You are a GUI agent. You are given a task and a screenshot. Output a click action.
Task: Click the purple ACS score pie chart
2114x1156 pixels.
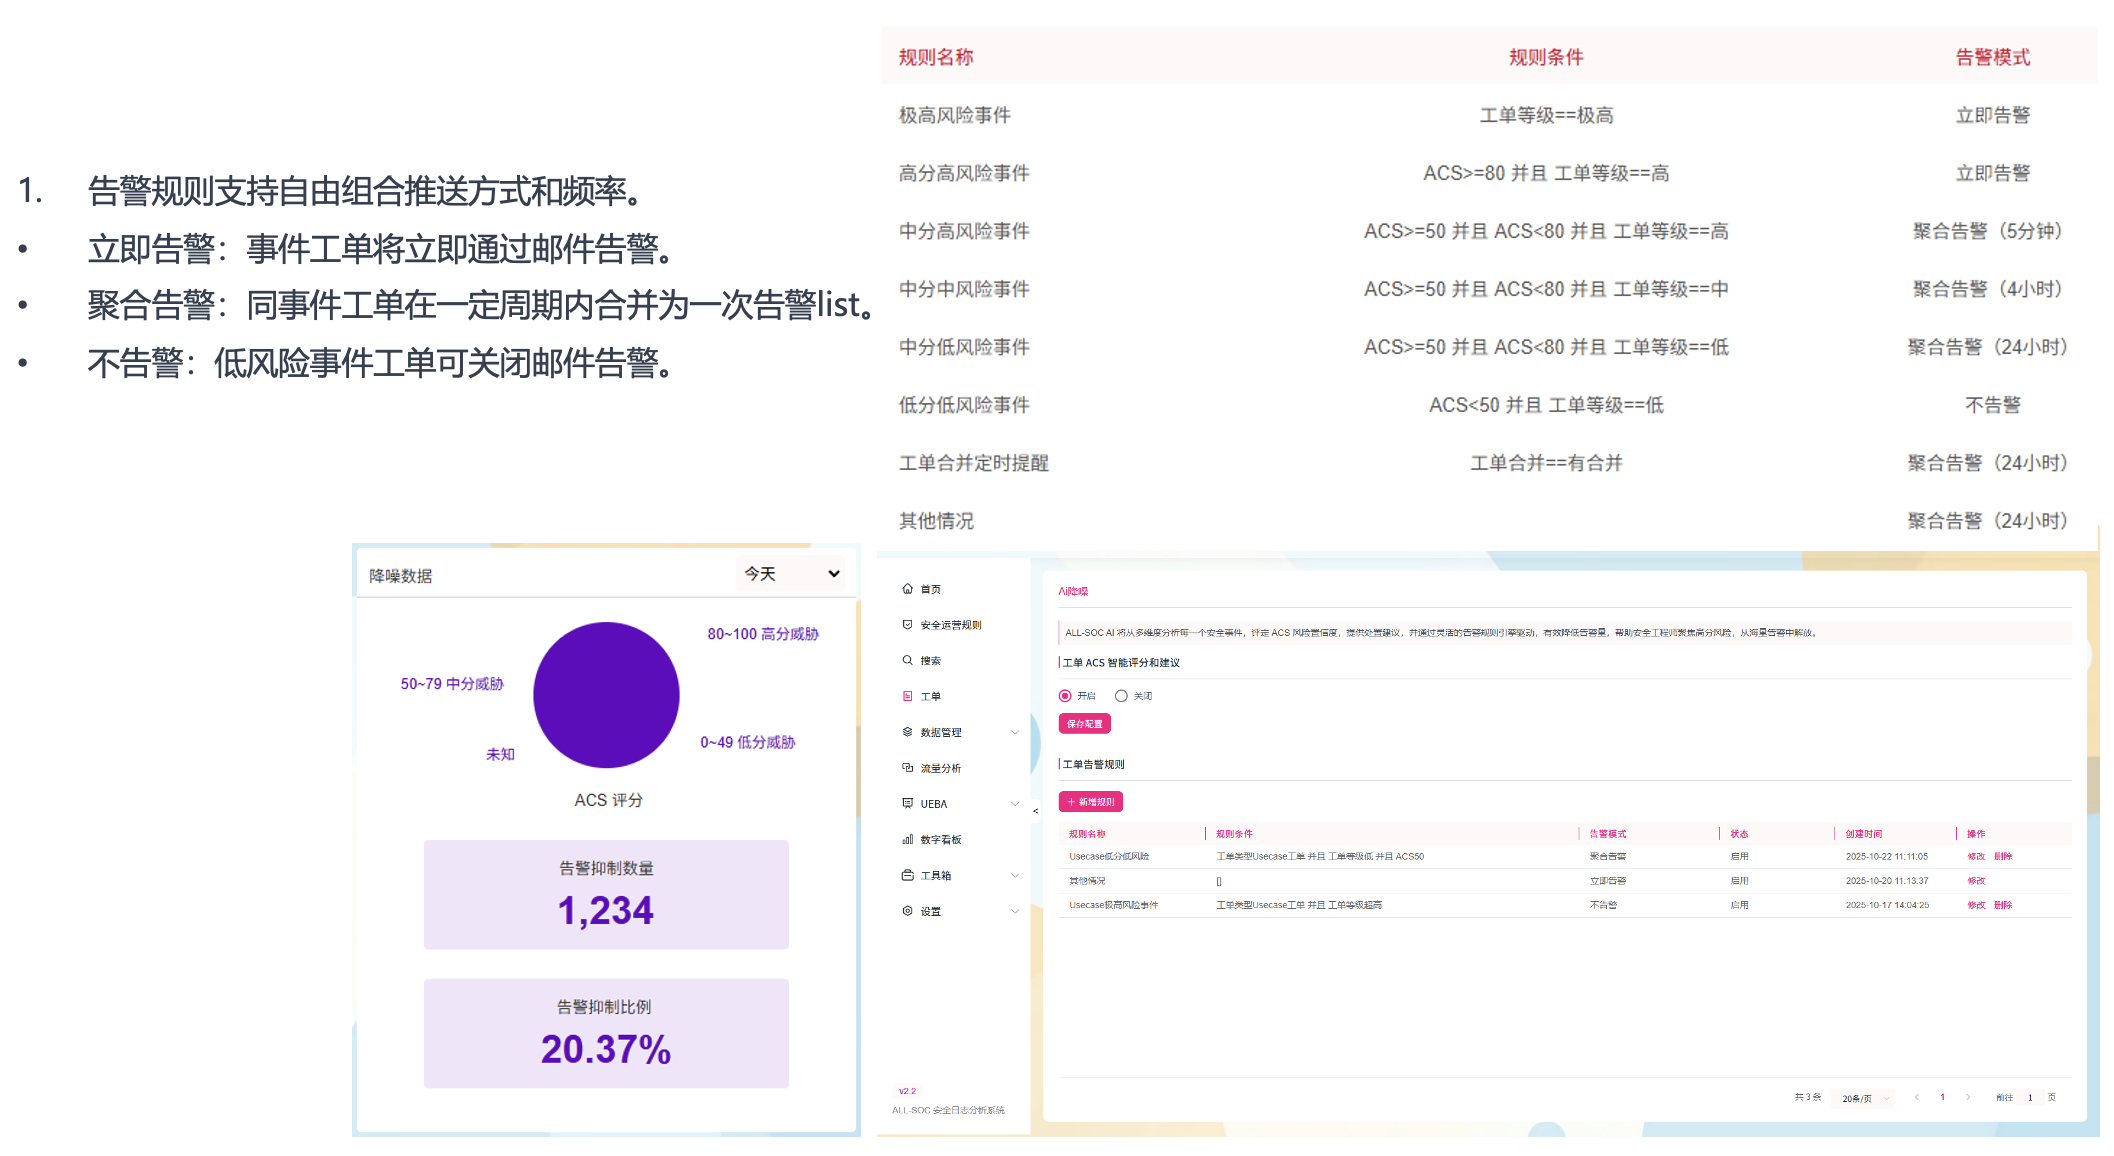coord(606,695)
